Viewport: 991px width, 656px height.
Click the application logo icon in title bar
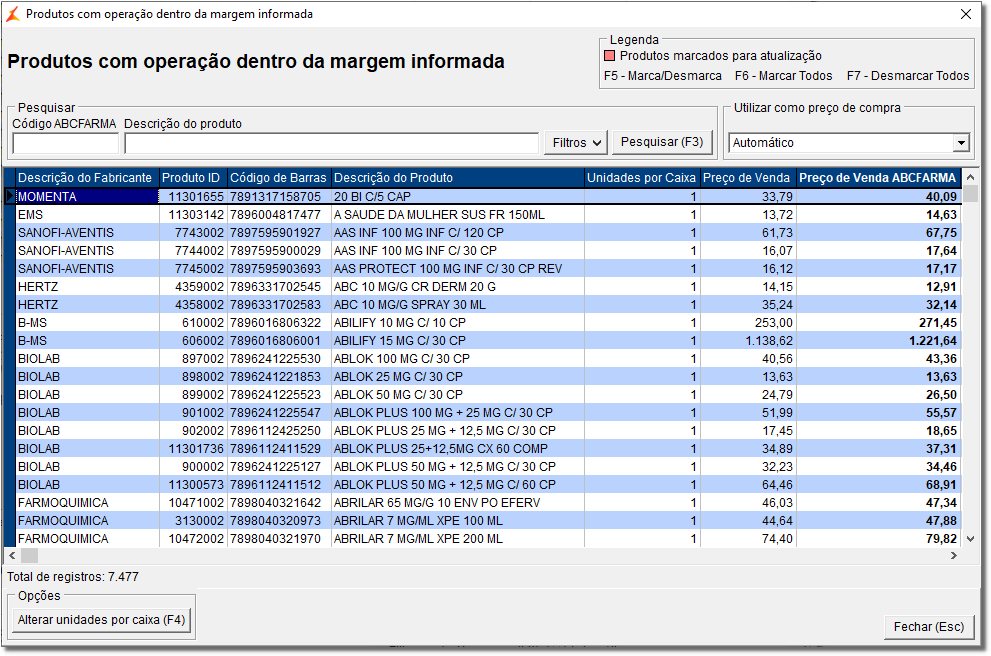(x=13, y=14)
